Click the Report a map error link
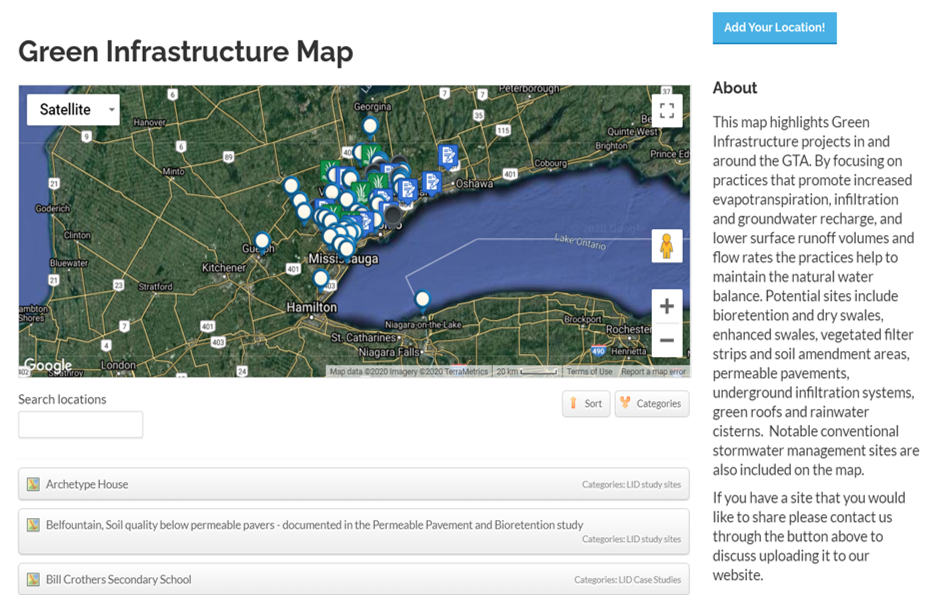 pyautogui.click(x=653, y=372)
